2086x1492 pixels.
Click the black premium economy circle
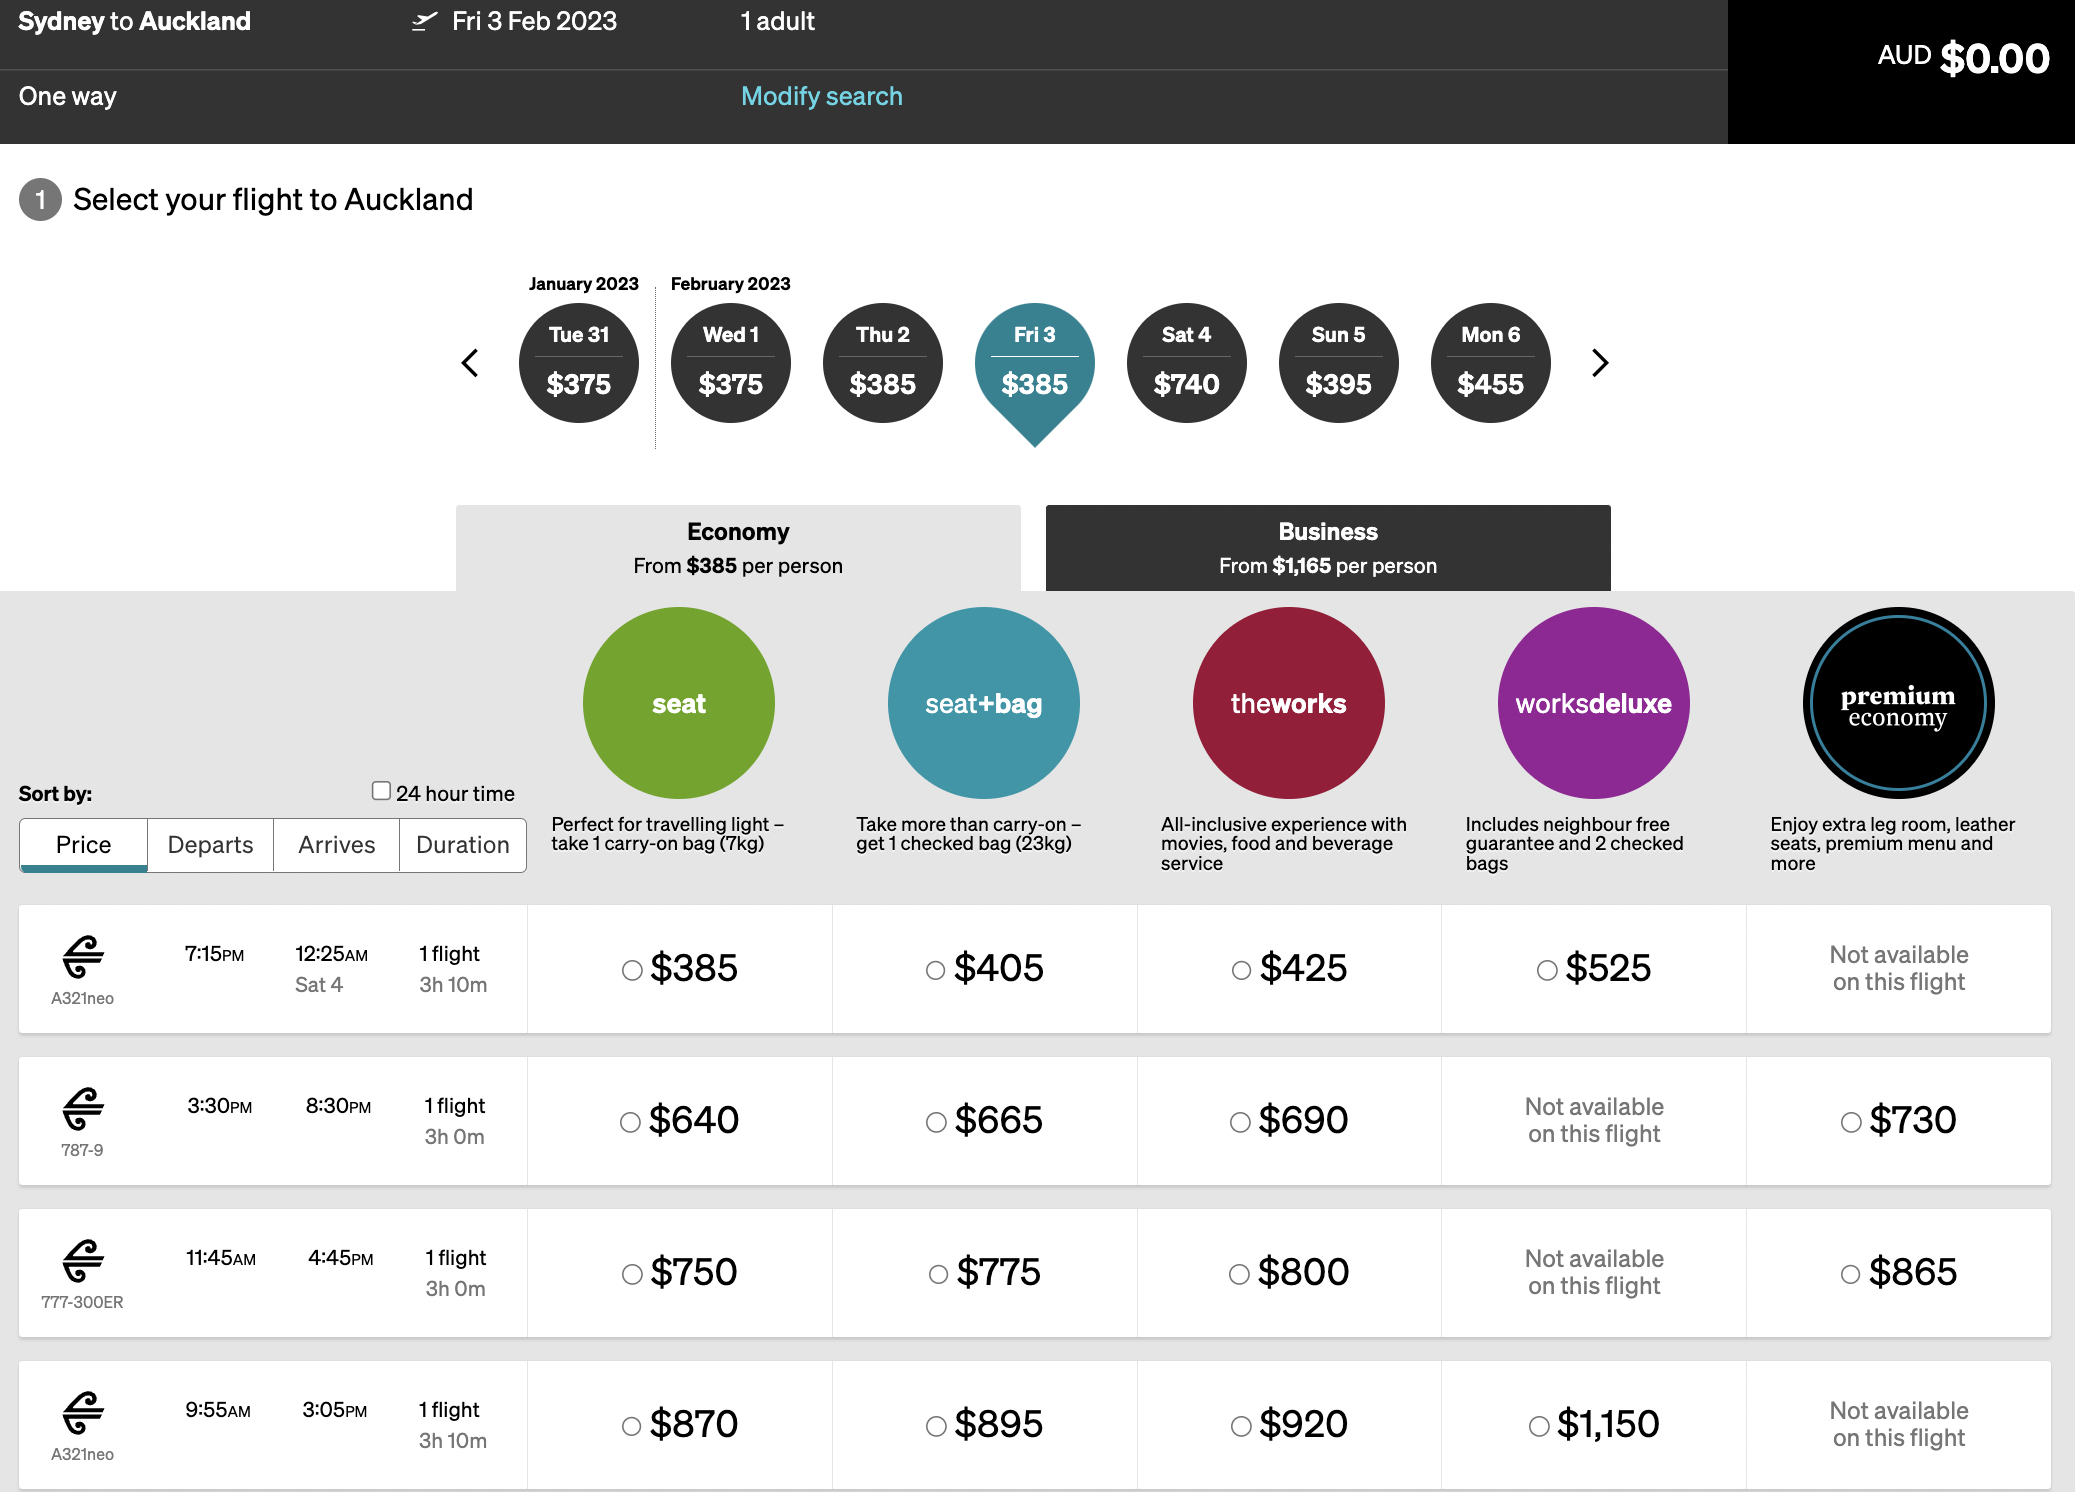pos(1899,703)
